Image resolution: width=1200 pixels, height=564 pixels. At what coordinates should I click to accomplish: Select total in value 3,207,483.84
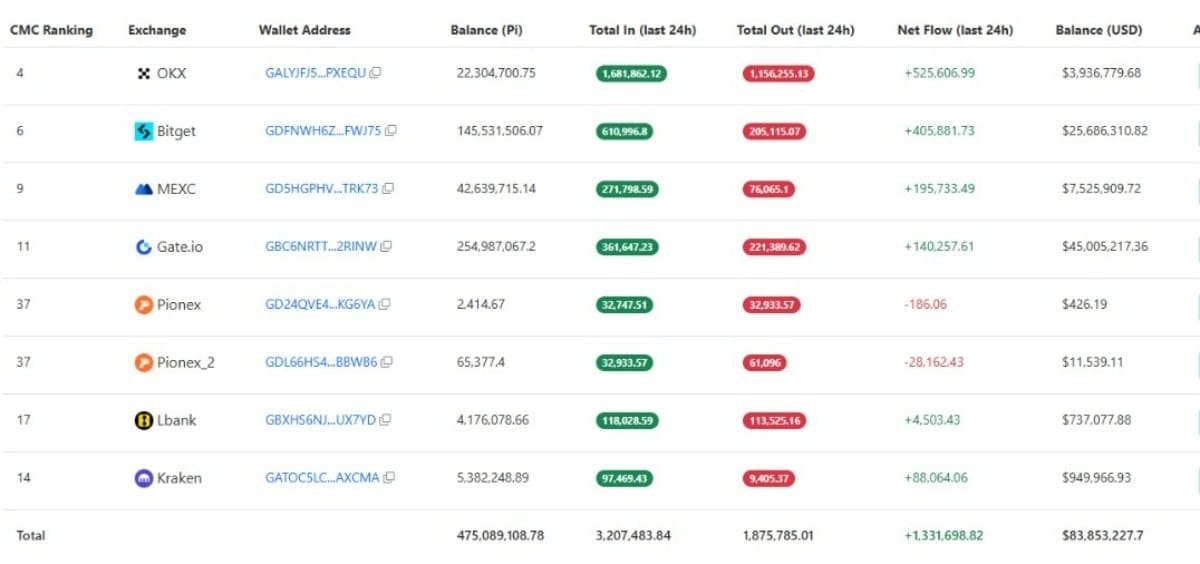tap(633, 536)
